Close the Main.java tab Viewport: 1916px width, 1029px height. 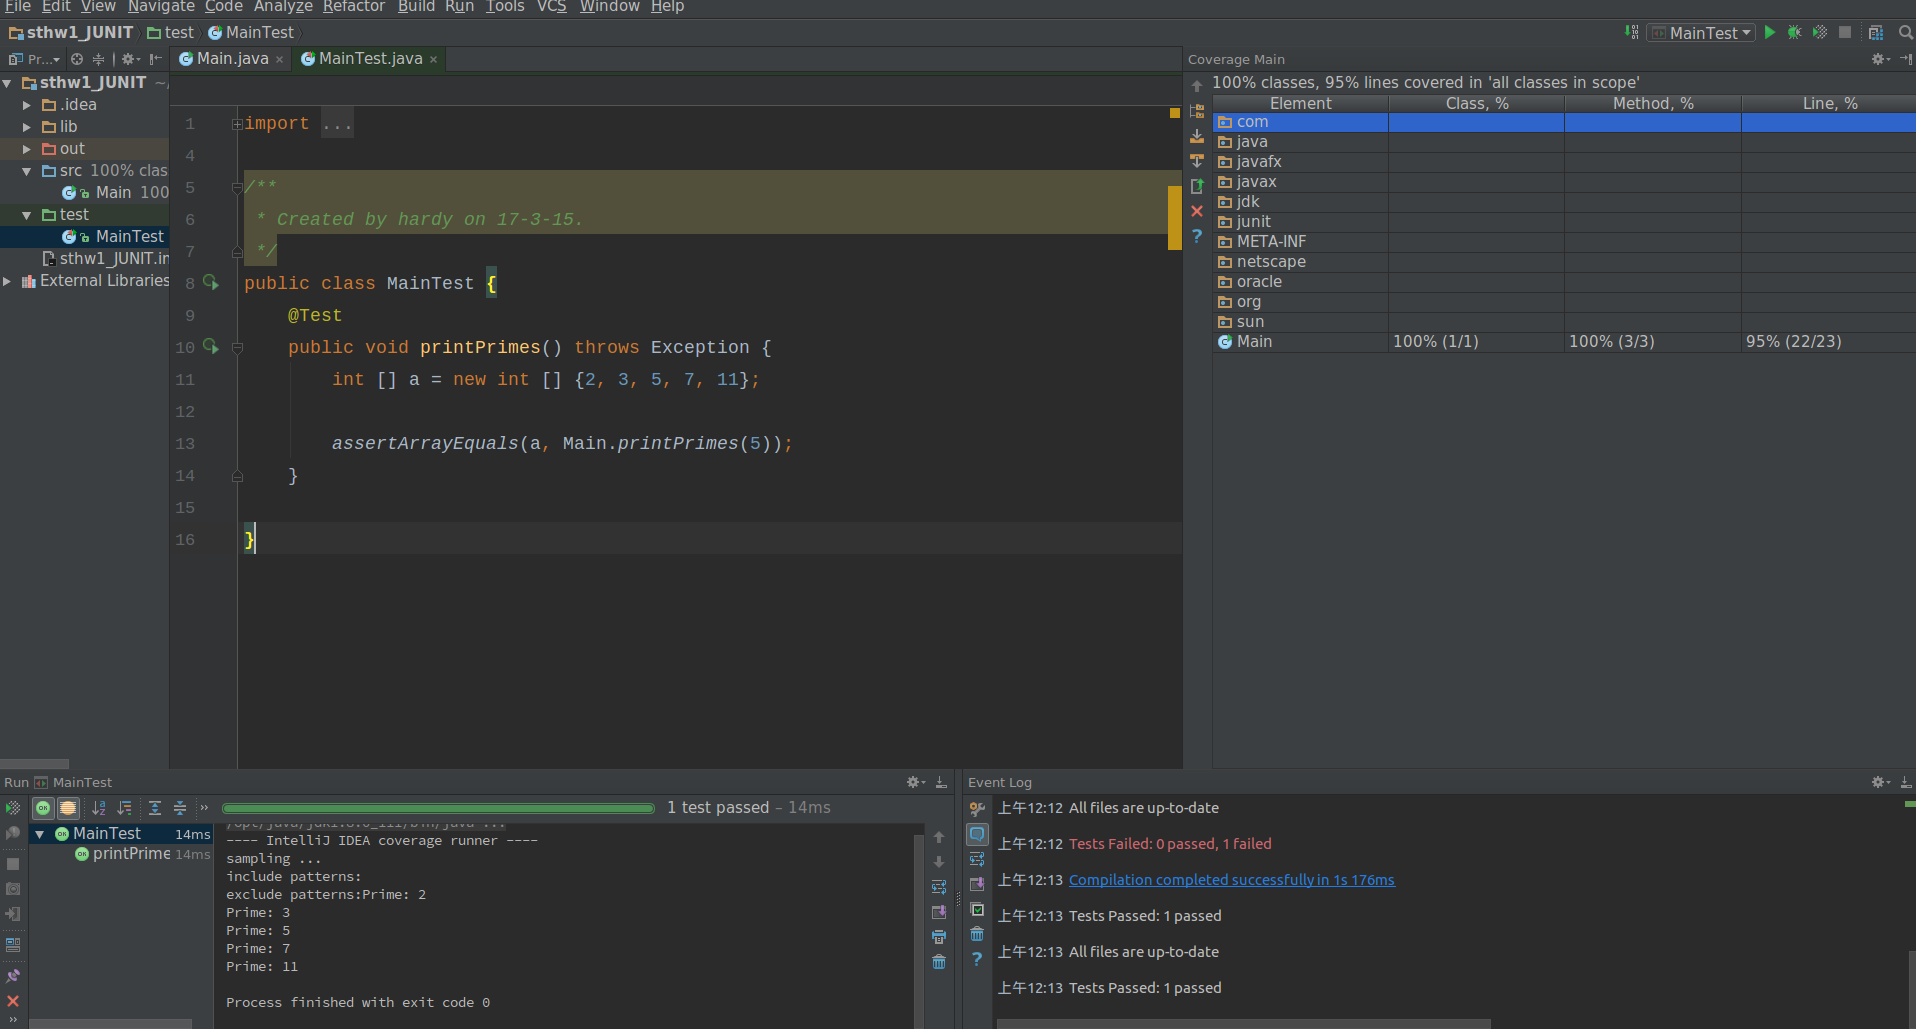click(x=280, y=60)
